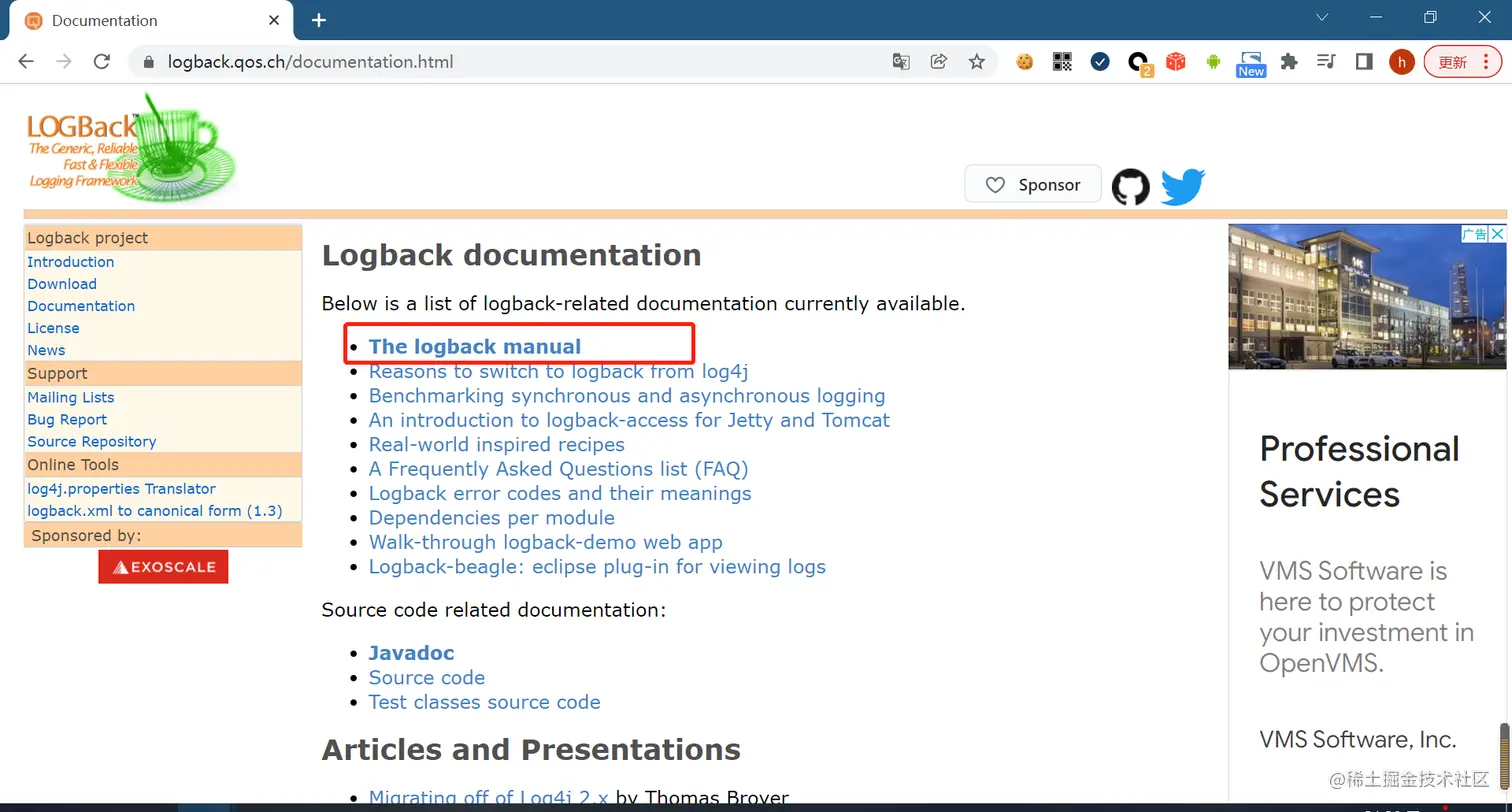Open the profile avatar labeled h
The height and width of the screenshot is (812, 1512).
[x=1402, y=62]
